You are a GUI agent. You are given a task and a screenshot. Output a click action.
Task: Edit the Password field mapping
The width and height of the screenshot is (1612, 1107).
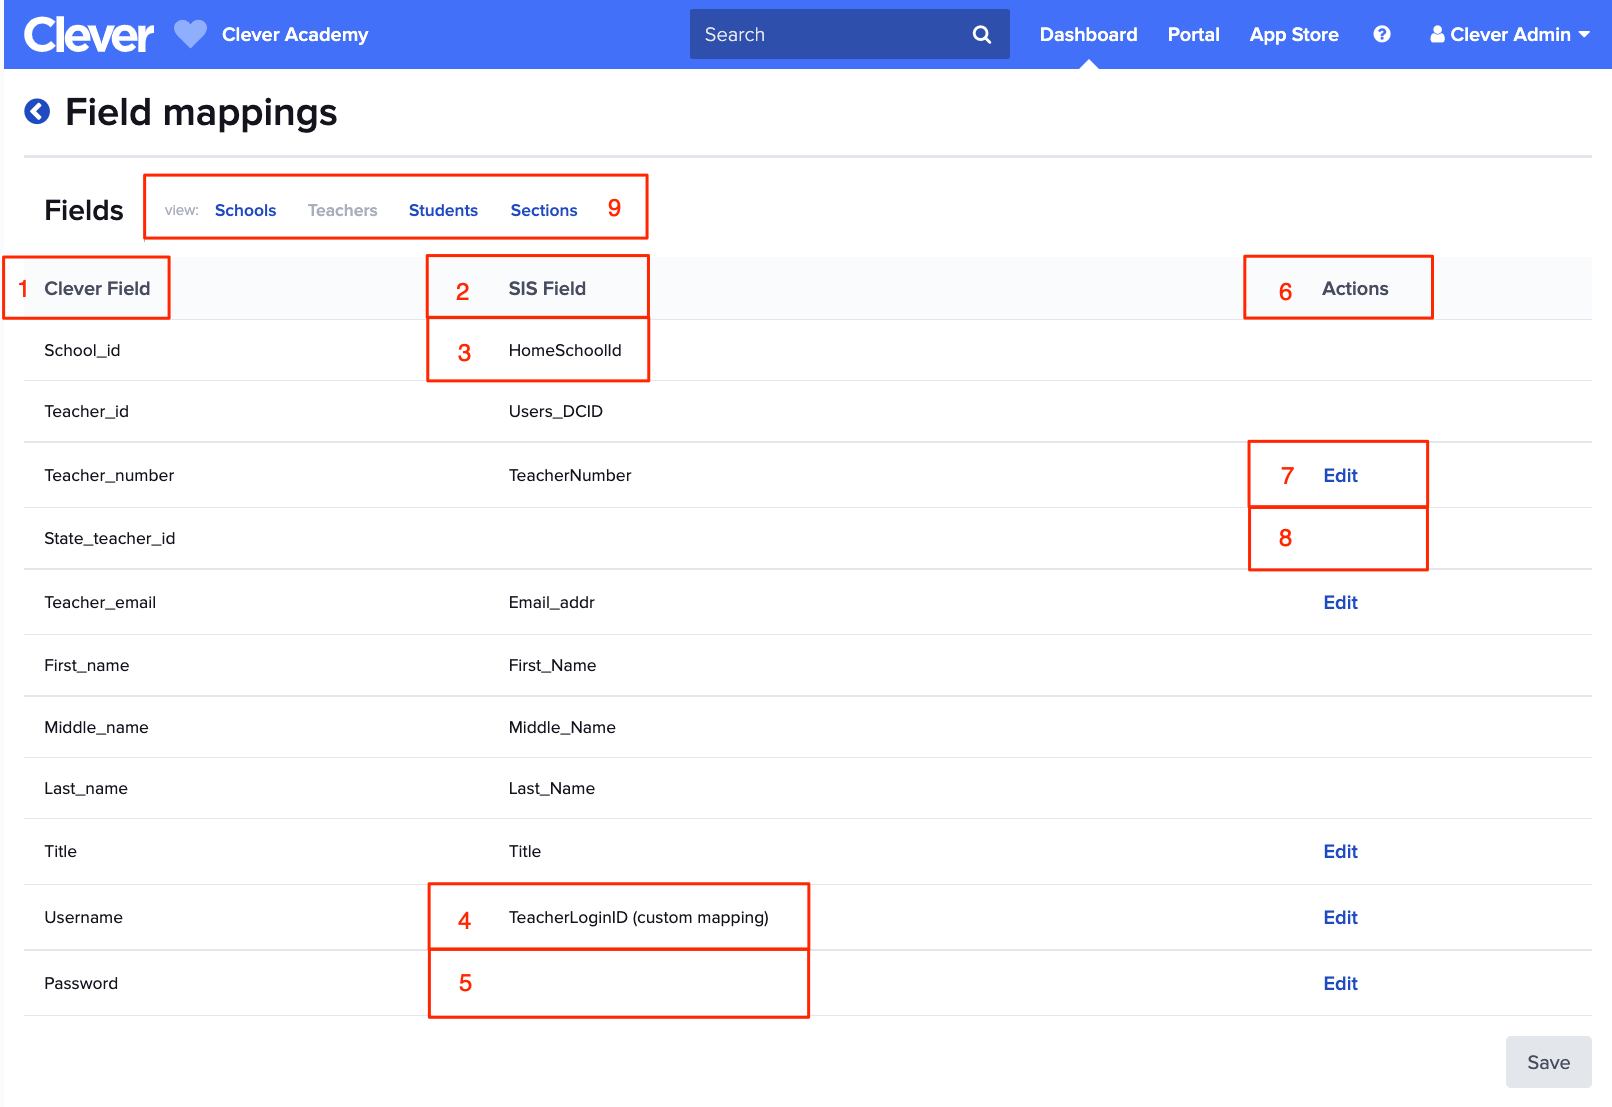(1340, 983)
